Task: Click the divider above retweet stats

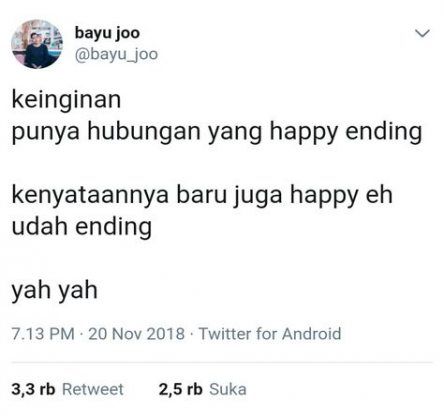Action: click(222, 362)
